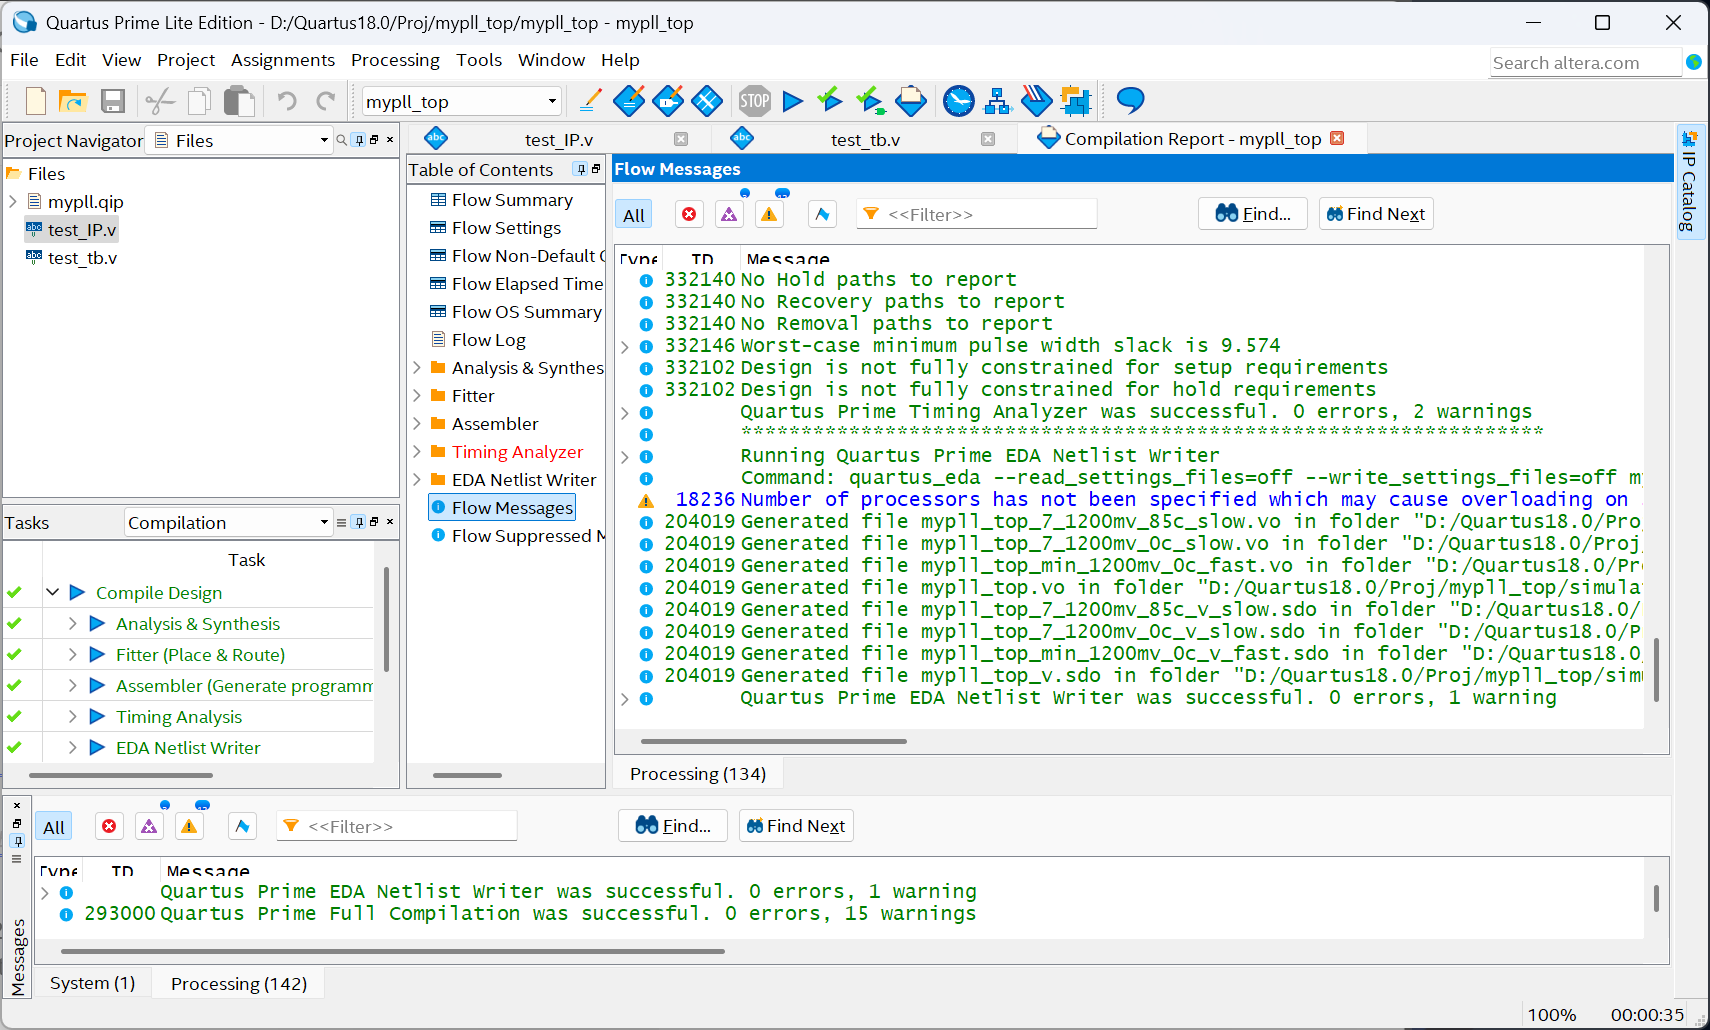Image resolution: width=1710 pixels, height=1030 pixels.
Task: Click the search icon in Project Navigator
Action: [x=342, y=140]
